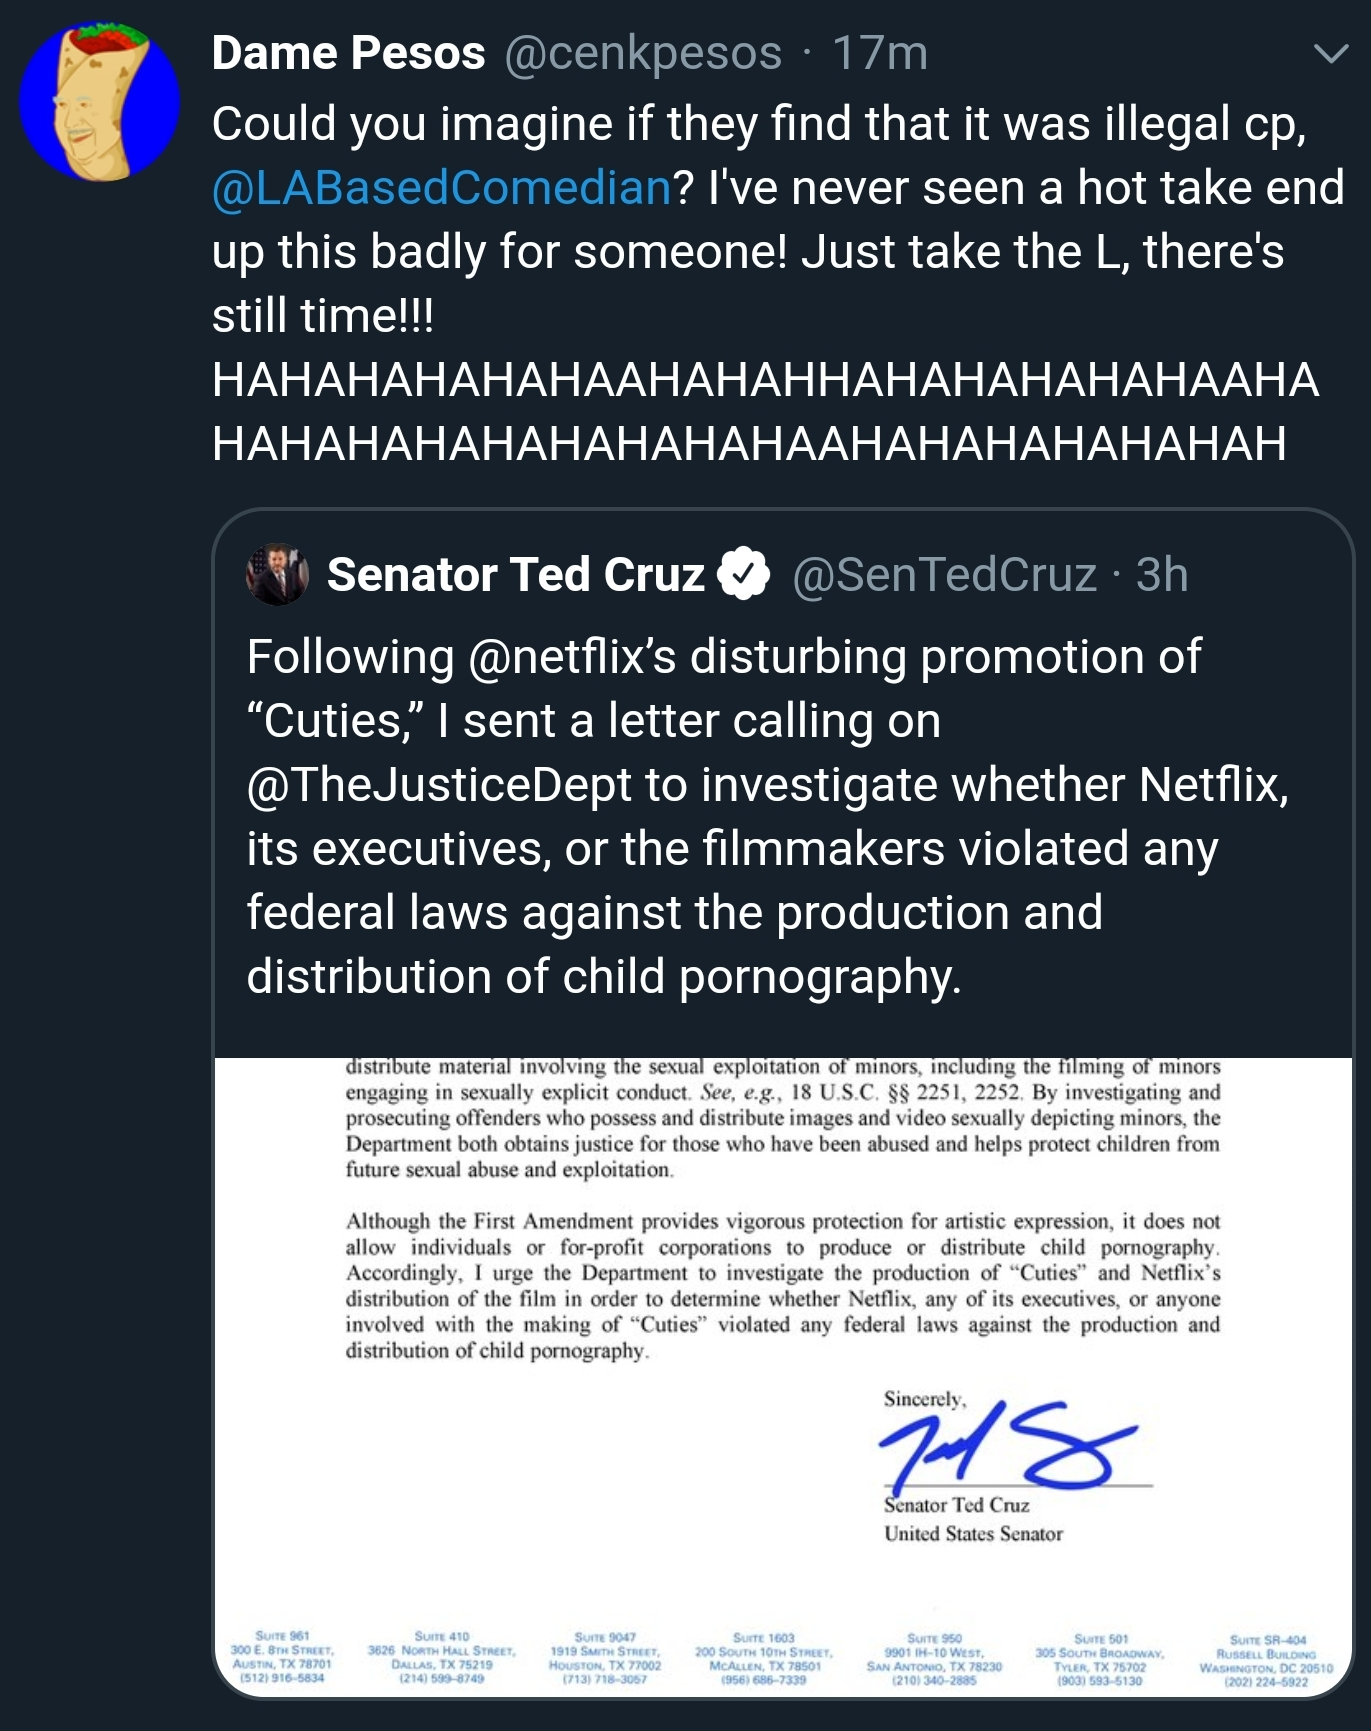This screenshot has width=1371, height=1731.
Task: Tap the 17m tweet timestamp
Action: point(880,53)
